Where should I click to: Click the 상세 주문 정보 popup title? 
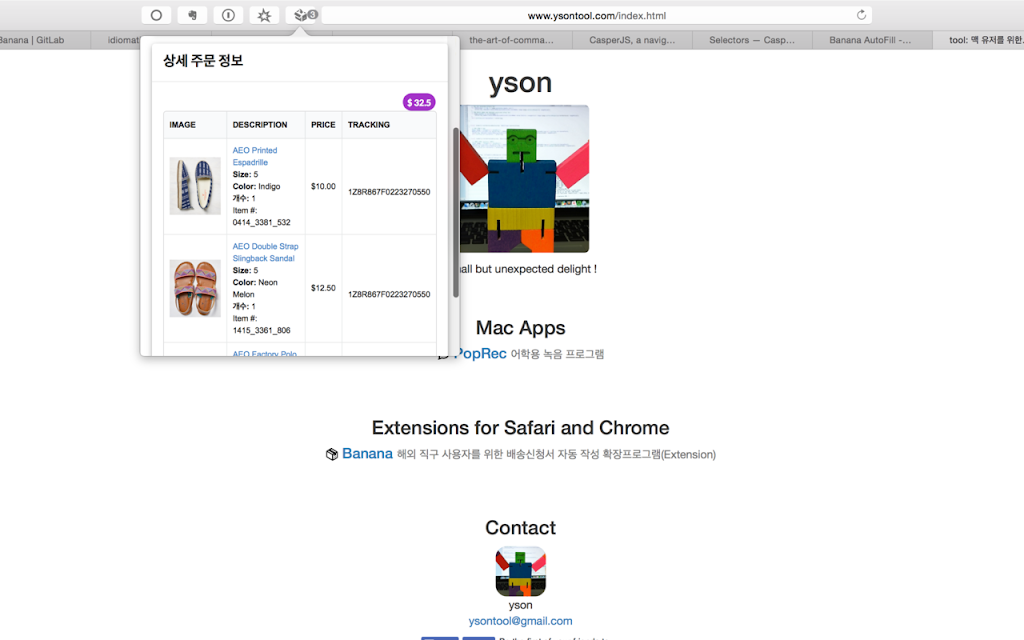(x=203, y=61)
